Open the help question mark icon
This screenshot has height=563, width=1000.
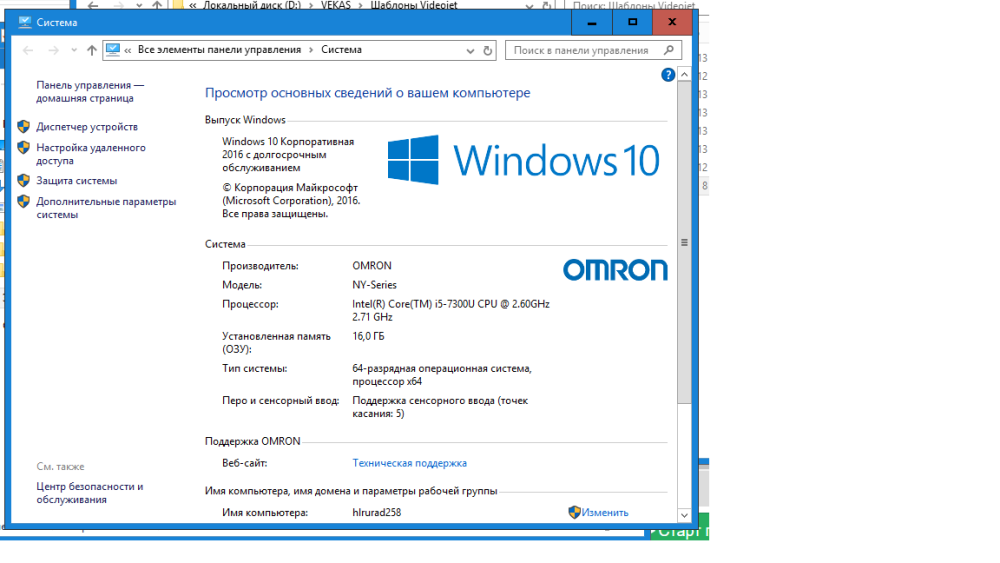coord(668,75)
